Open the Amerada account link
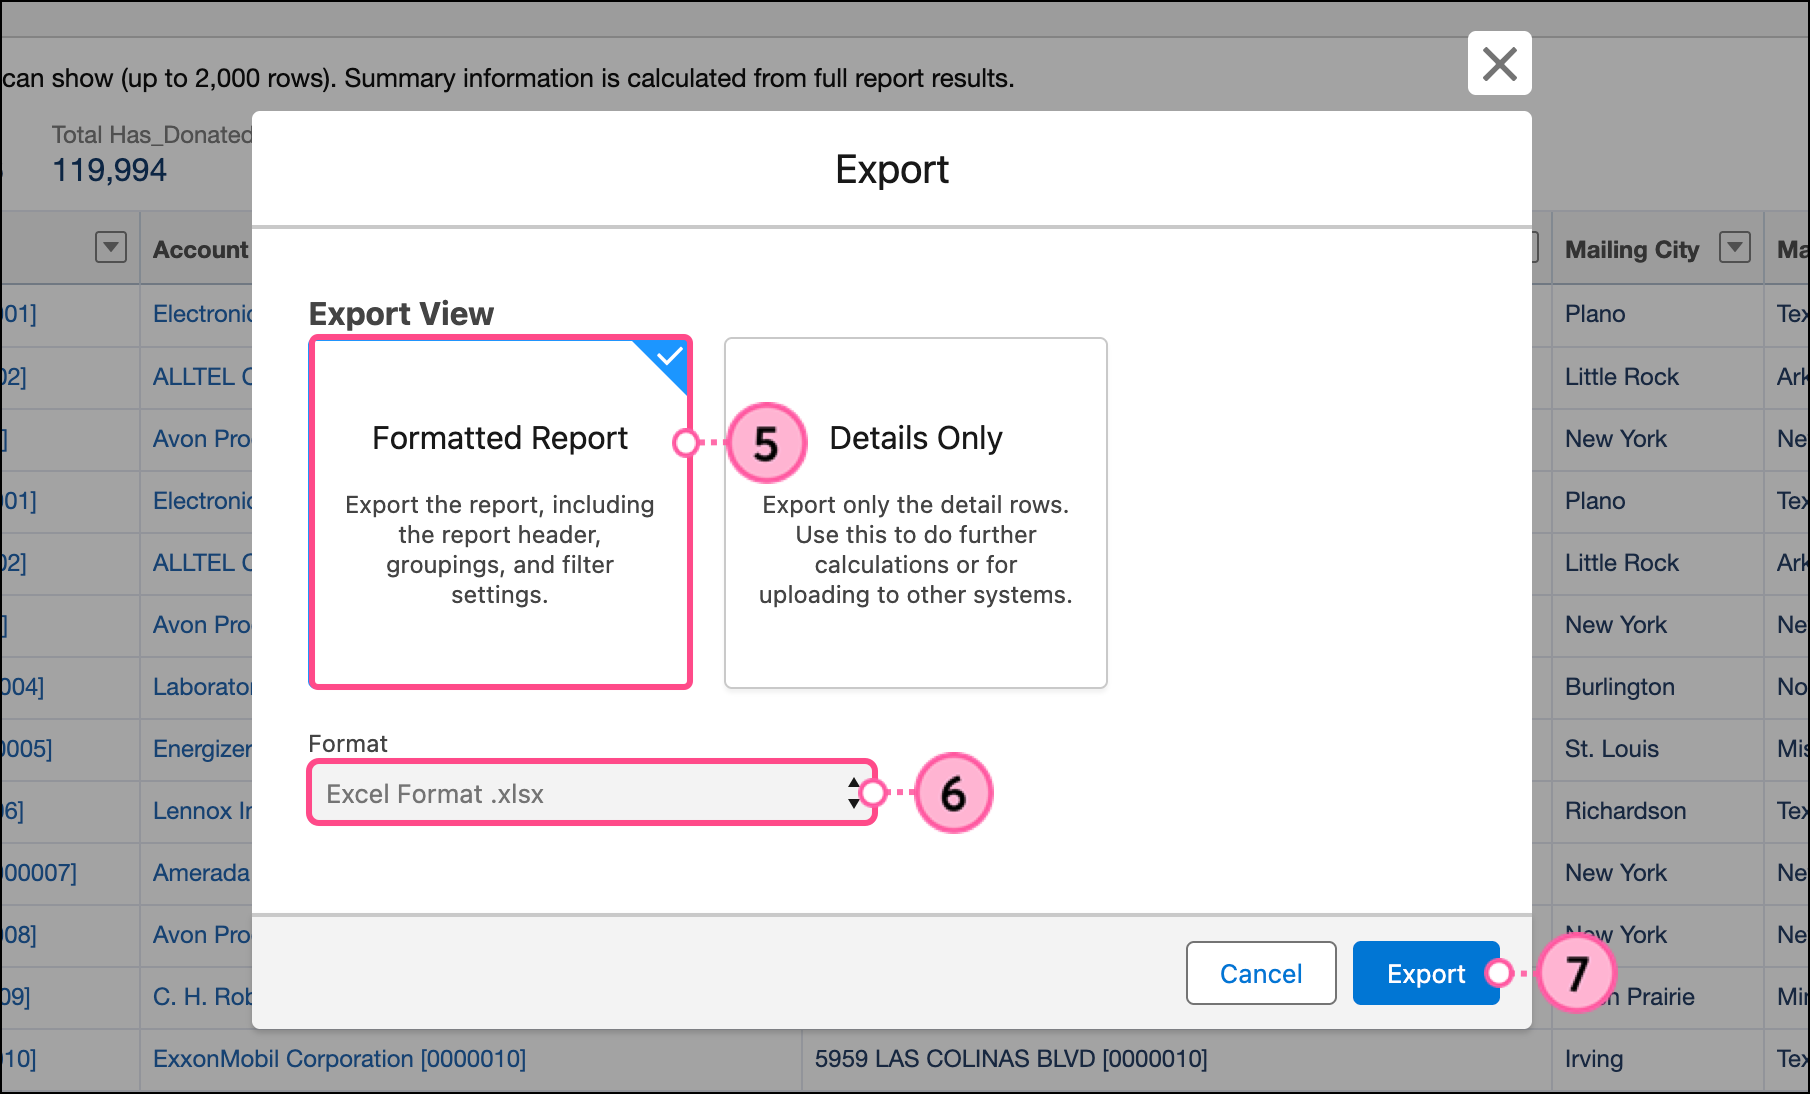 point(201,873)
